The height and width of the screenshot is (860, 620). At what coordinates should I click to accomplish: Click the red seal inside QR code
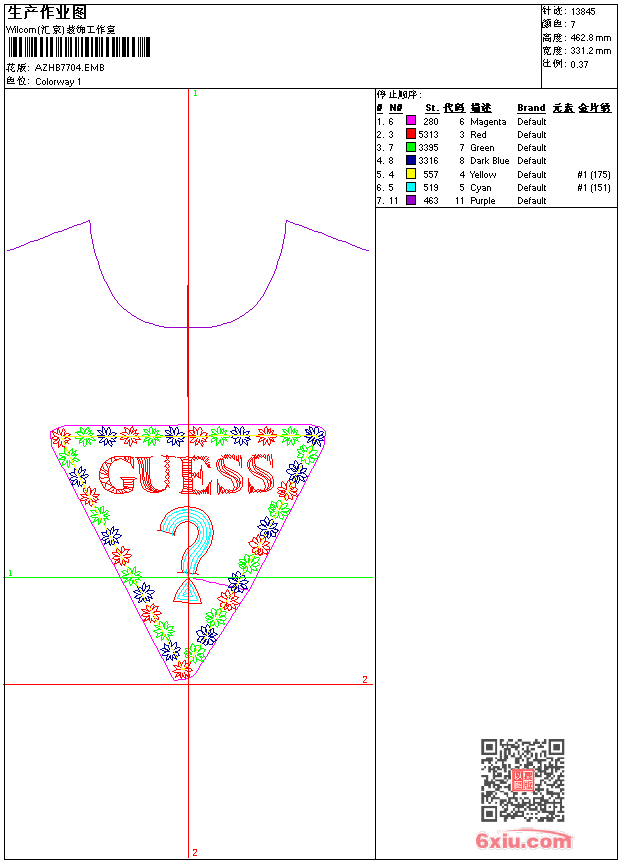coord(523,780)
